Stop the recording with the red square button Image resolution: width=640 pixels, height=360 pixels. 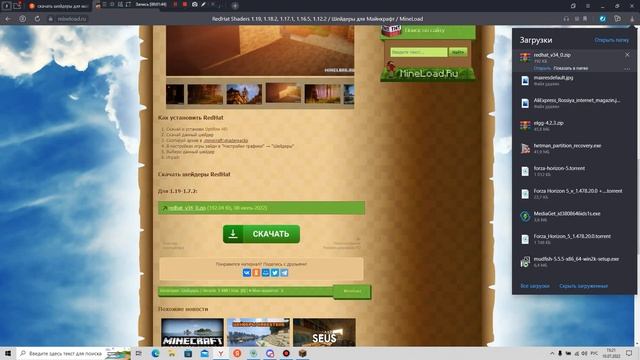pos(184,4)
